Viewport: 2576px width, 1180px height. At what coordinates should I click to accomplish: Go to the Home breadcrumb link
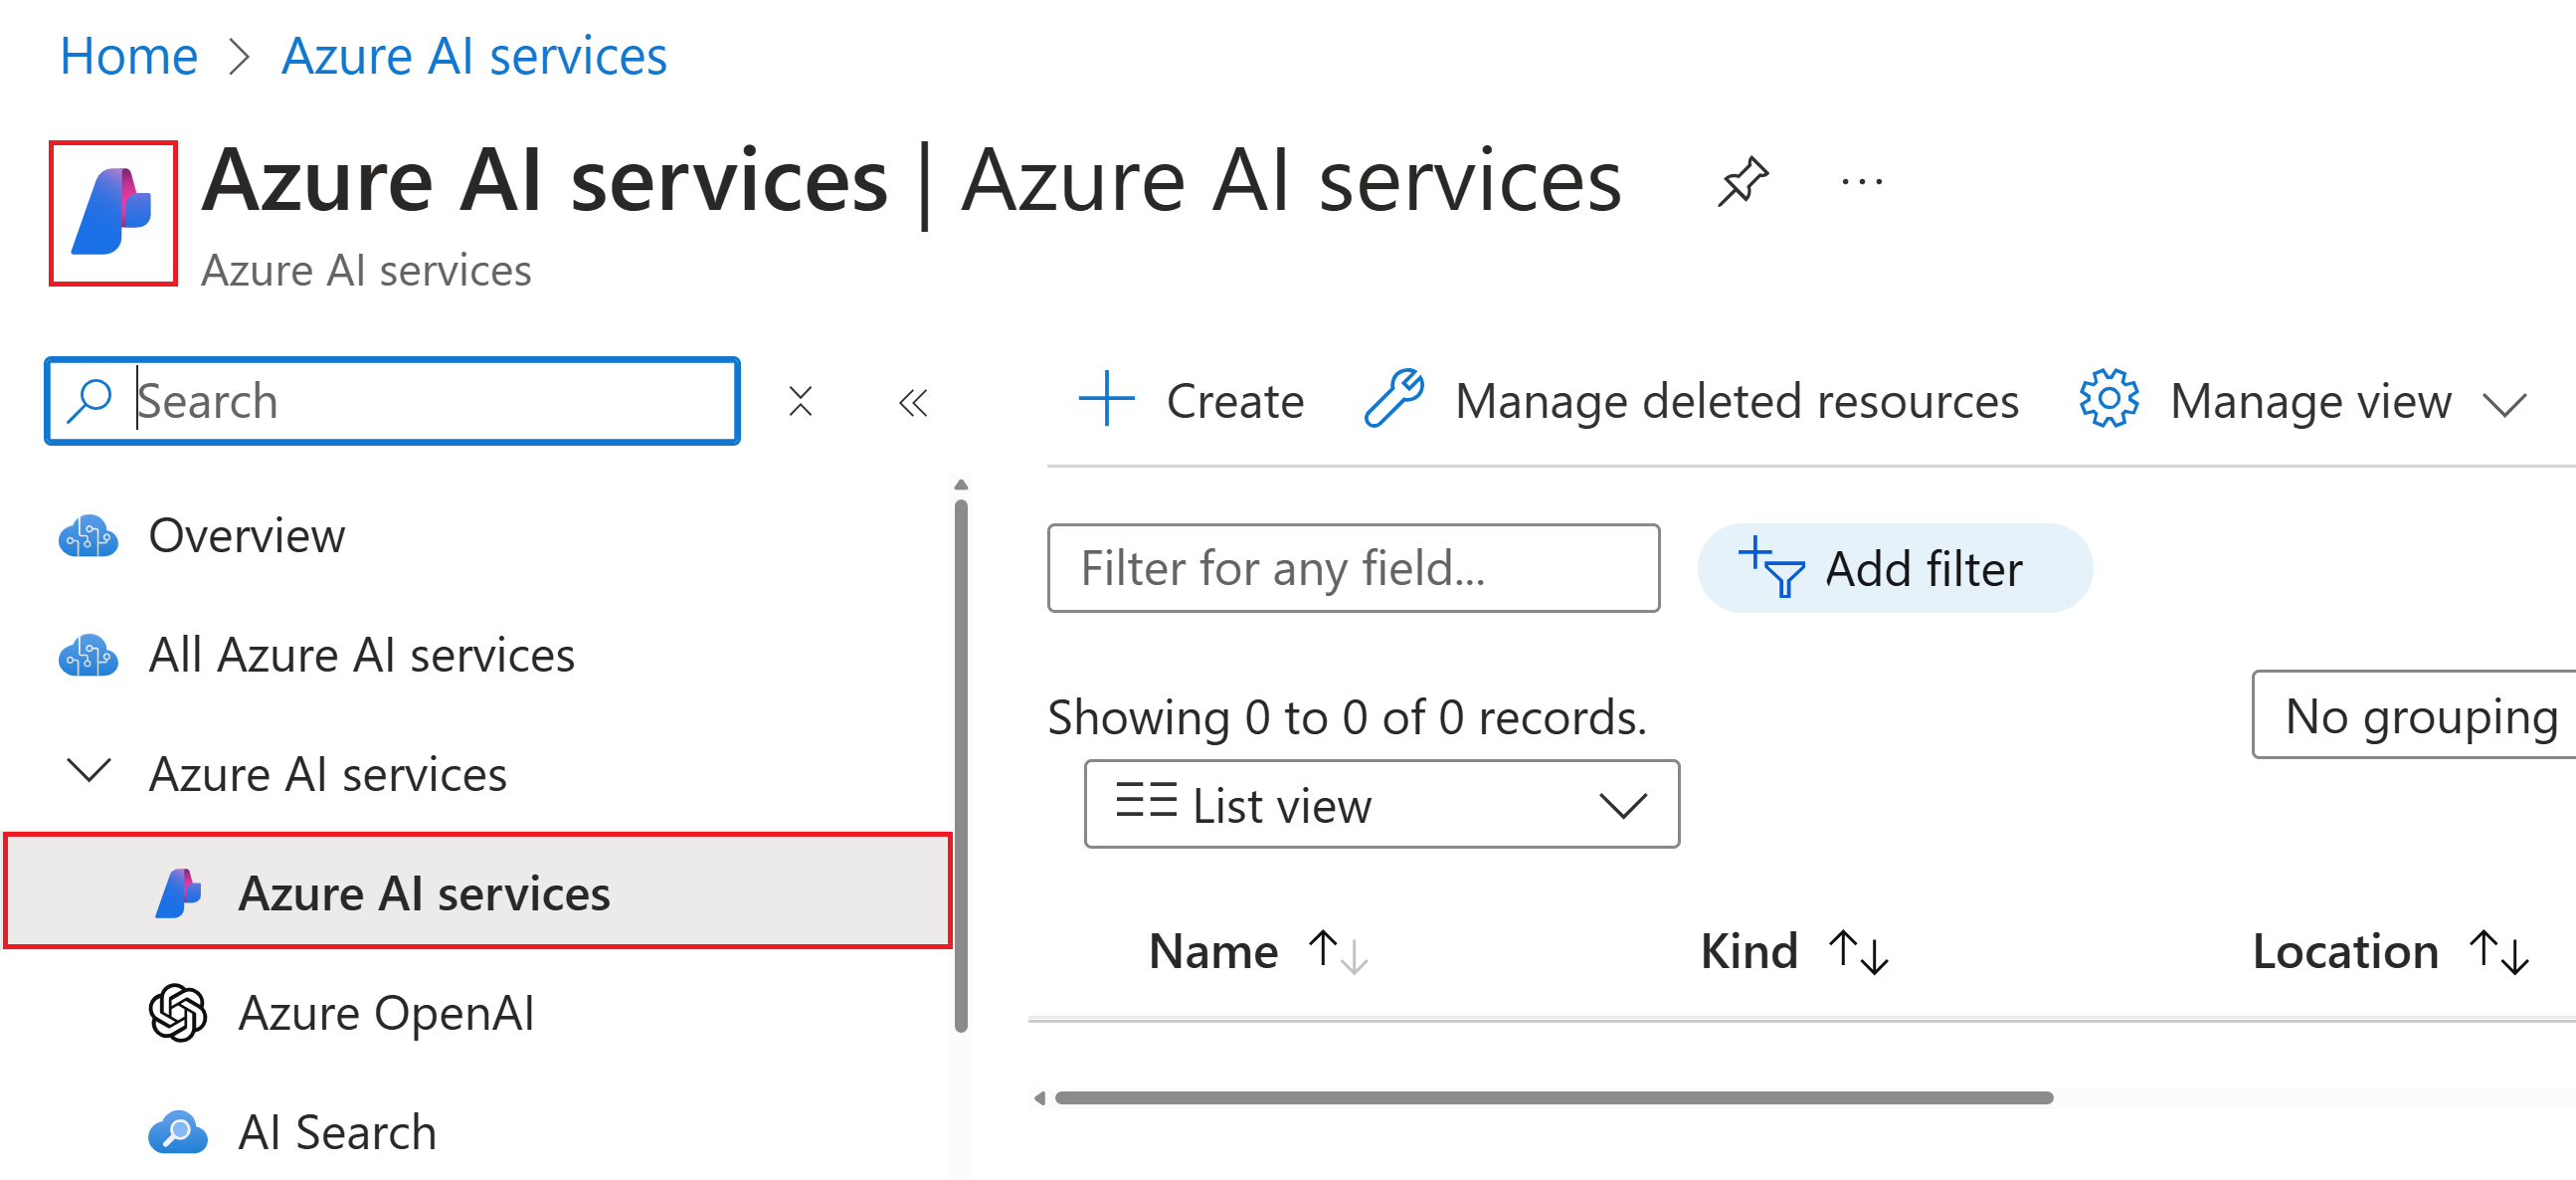click(128, 55)
